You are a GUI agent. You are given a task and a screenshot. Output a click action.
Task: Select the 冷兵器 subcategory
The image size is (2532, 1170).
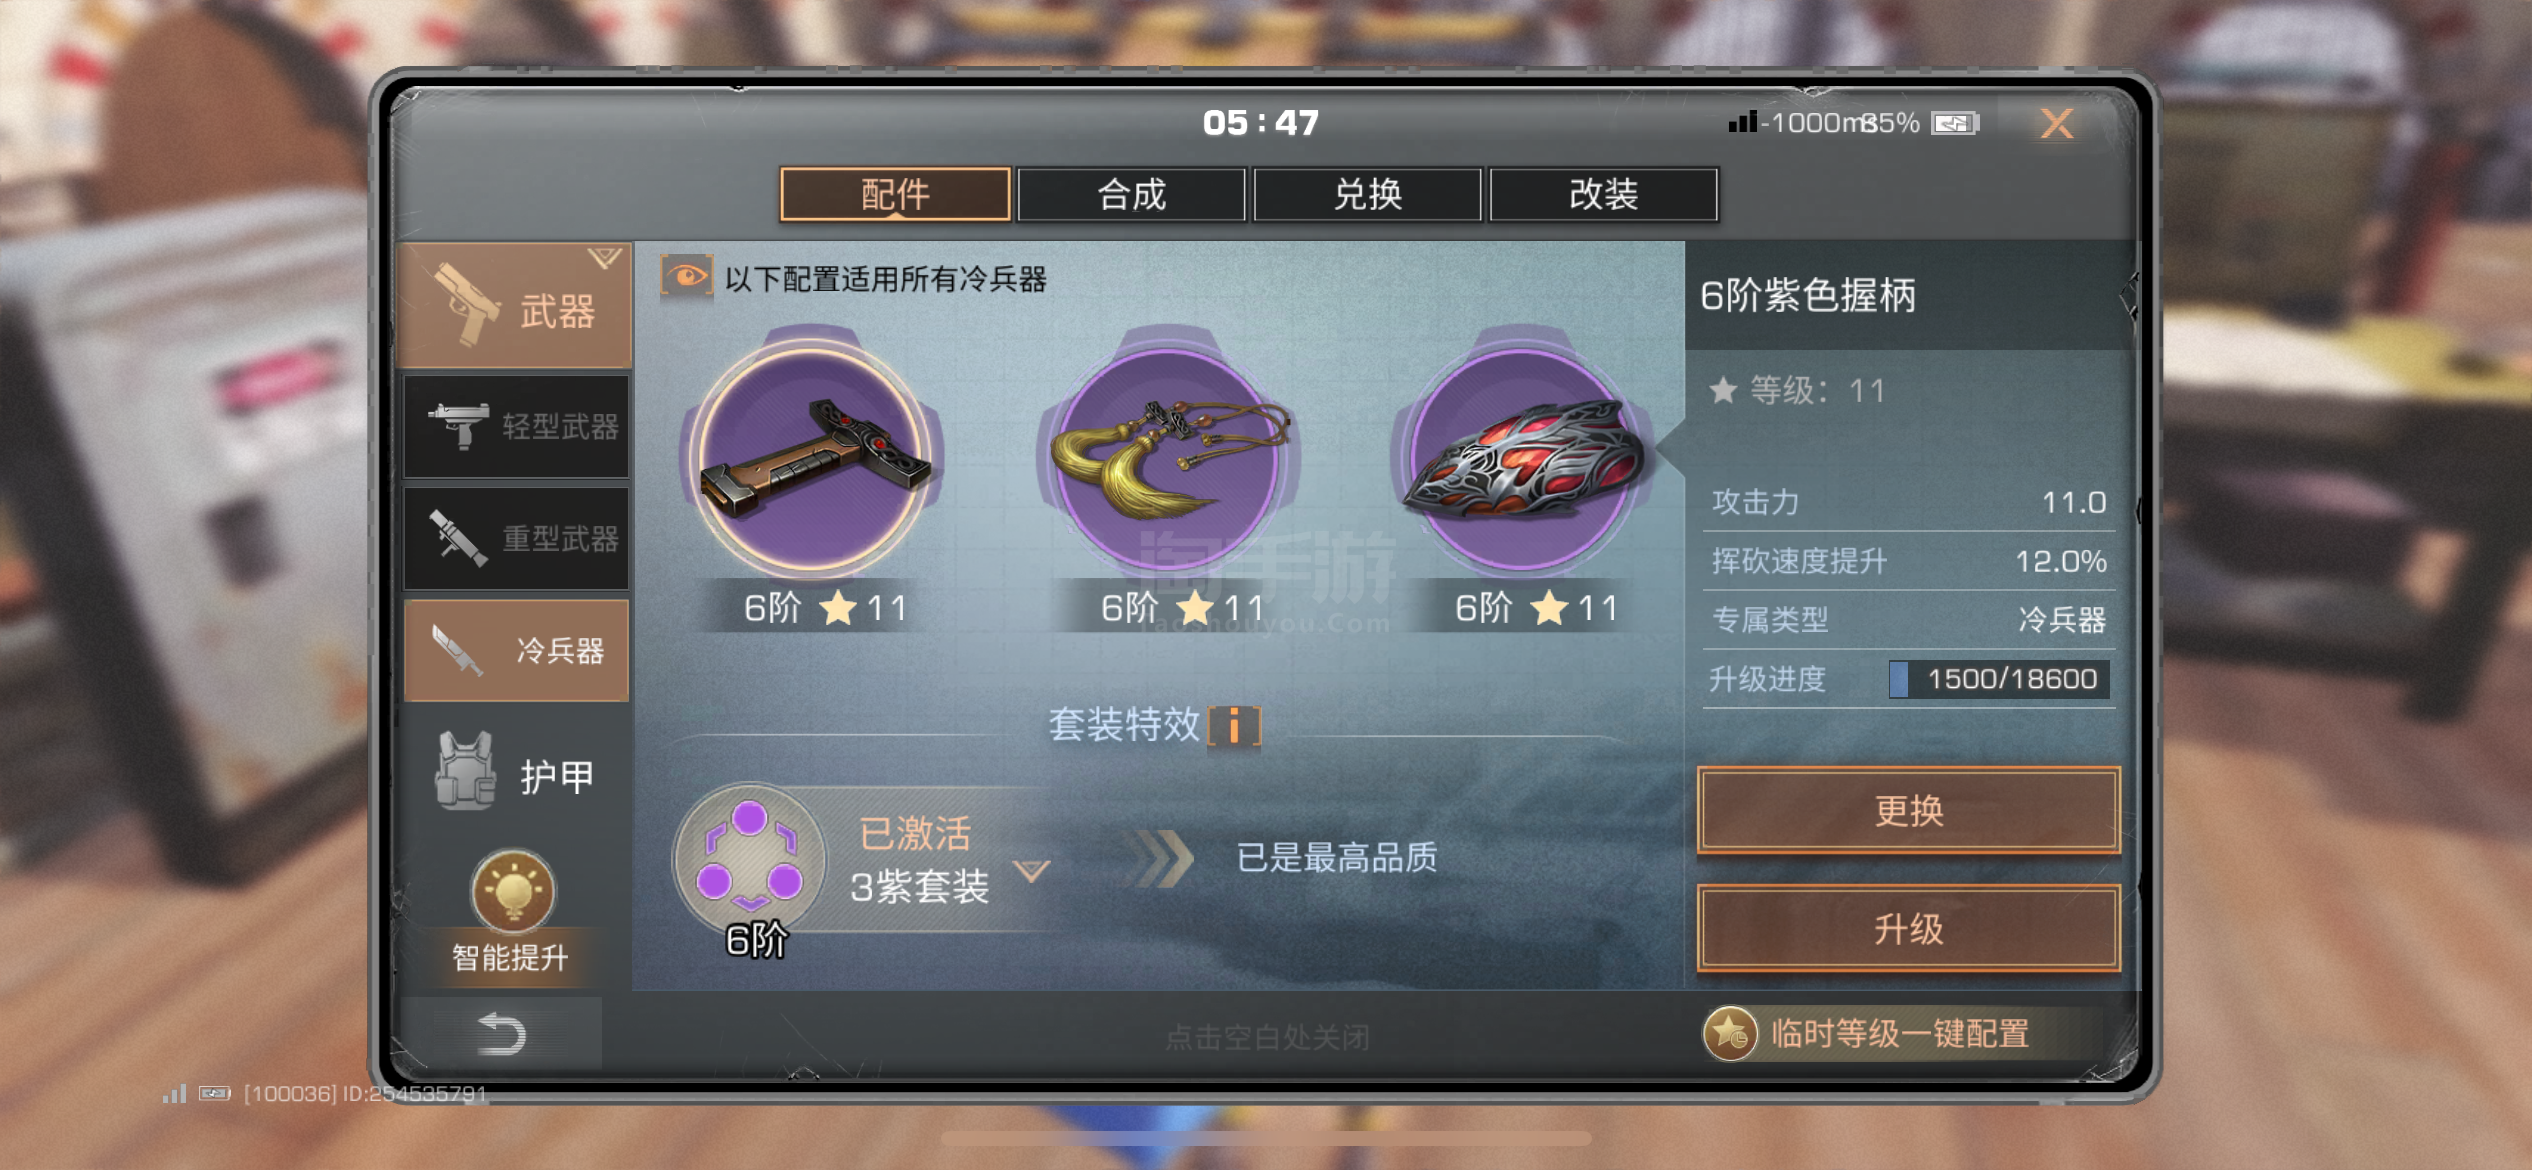pos(516,651)
